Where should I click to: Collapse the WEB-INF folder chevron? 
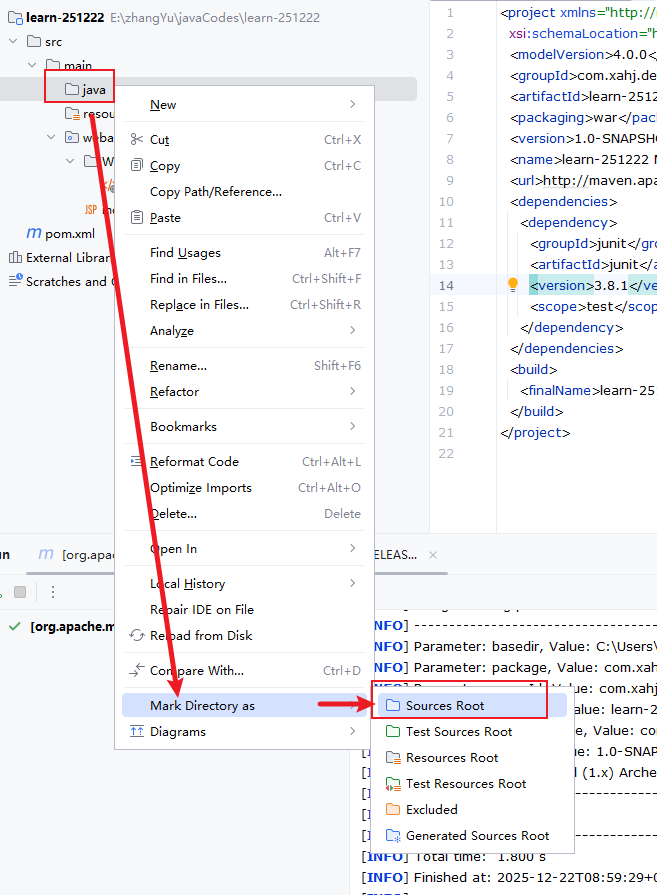click(70, 161)
